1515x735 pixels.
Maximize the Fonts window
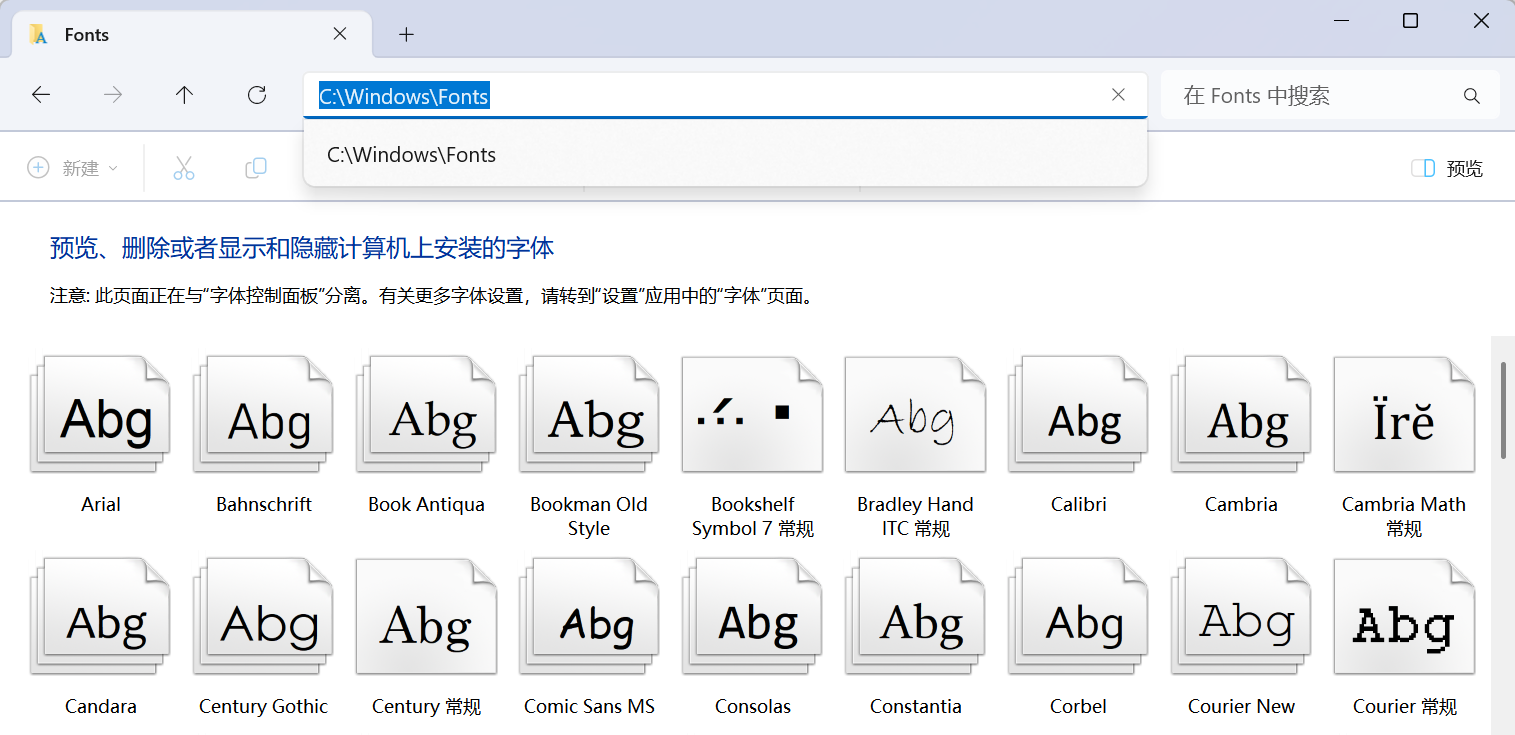1410,20
